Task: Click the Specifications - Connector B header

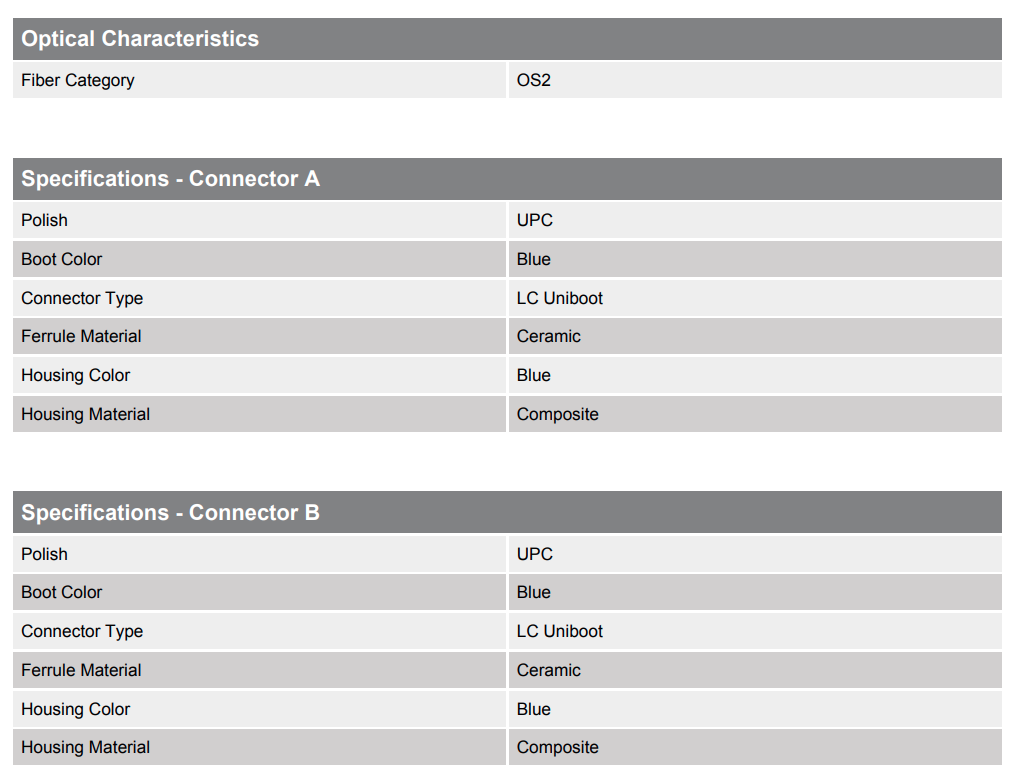Action: (171, 513)
